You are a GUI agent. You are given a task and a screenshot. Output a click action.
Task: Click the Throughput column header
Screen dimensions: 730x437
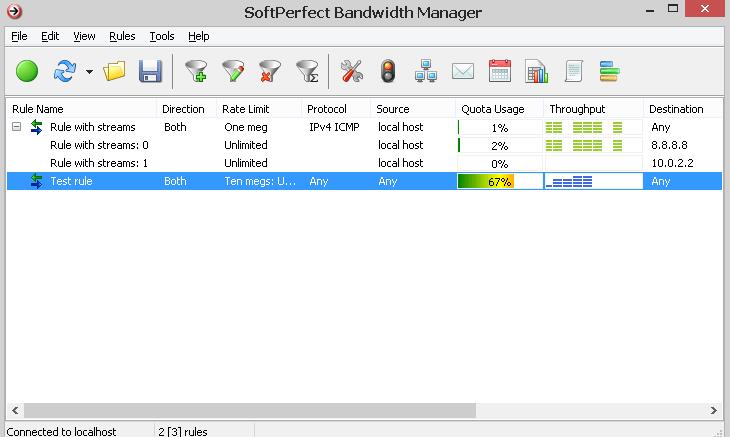(594, 109)
